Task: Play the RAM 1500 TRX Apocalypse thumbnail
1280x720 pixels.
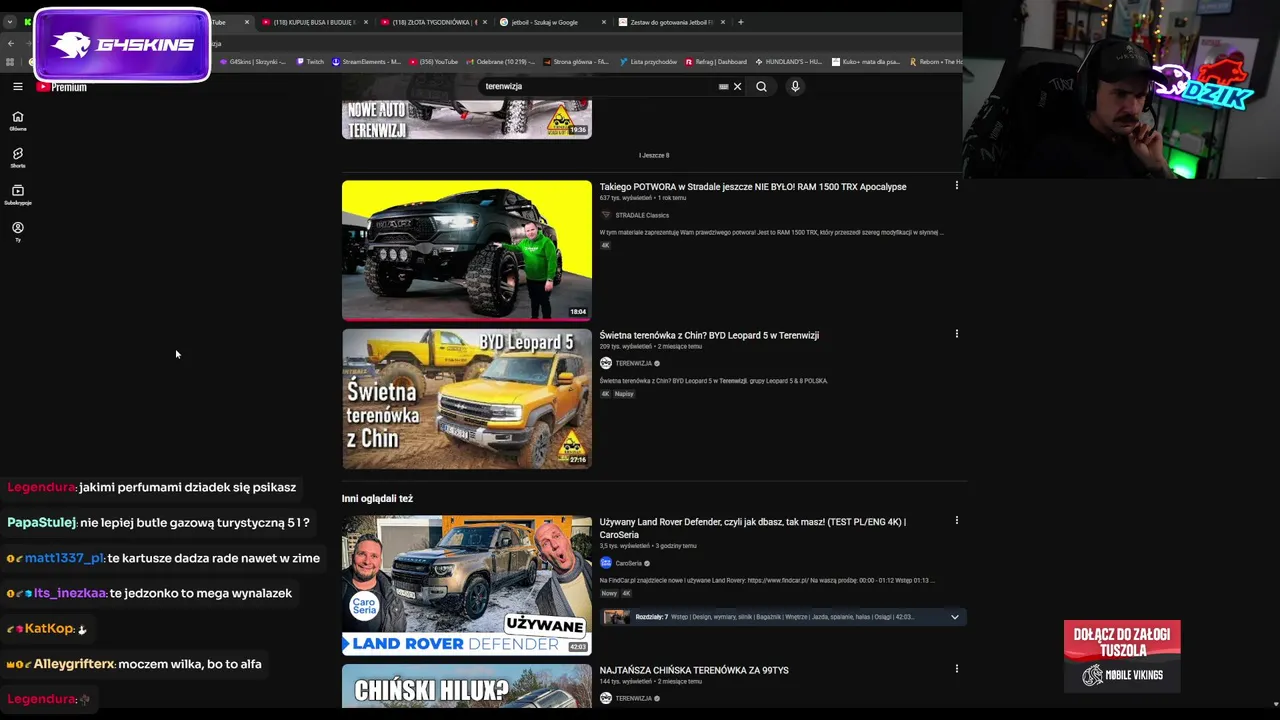Action: click(467, 250)
